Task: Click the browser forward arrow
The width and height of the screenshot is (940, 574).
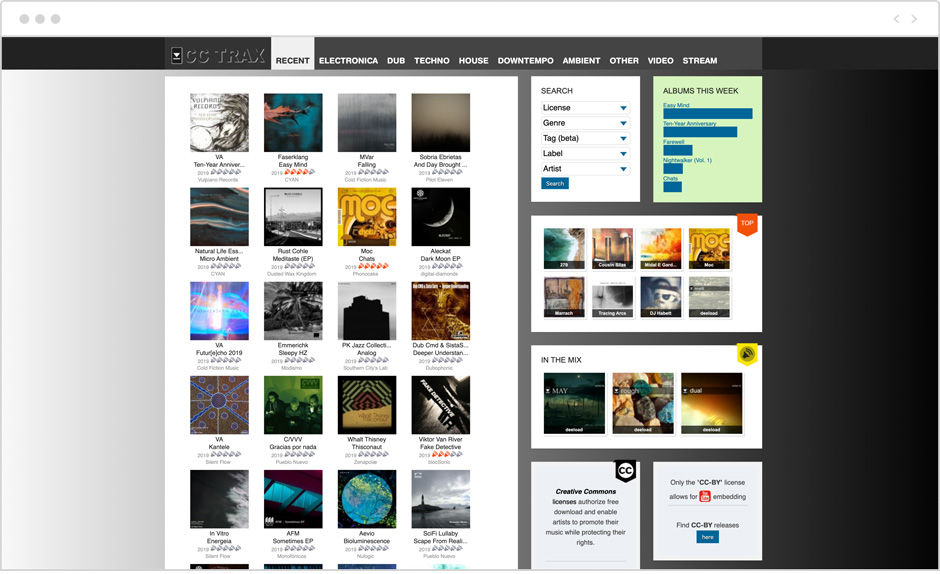Action: click(x=914, y=19)
